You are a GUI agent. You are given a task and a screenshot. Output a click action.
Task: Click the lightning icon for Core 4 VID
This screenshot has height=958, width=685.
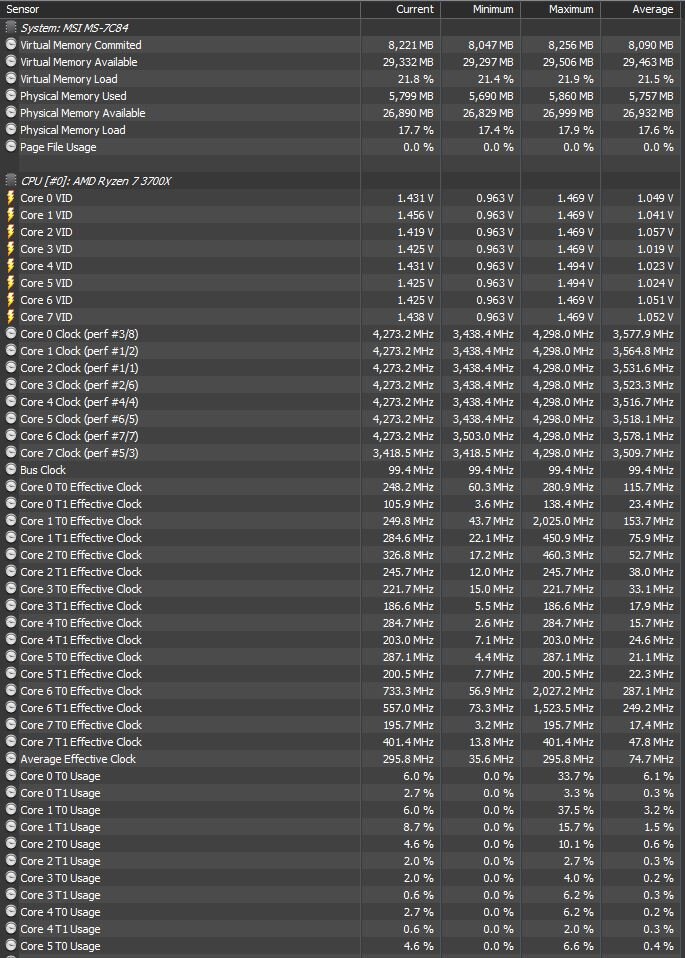tap(10, 266)
